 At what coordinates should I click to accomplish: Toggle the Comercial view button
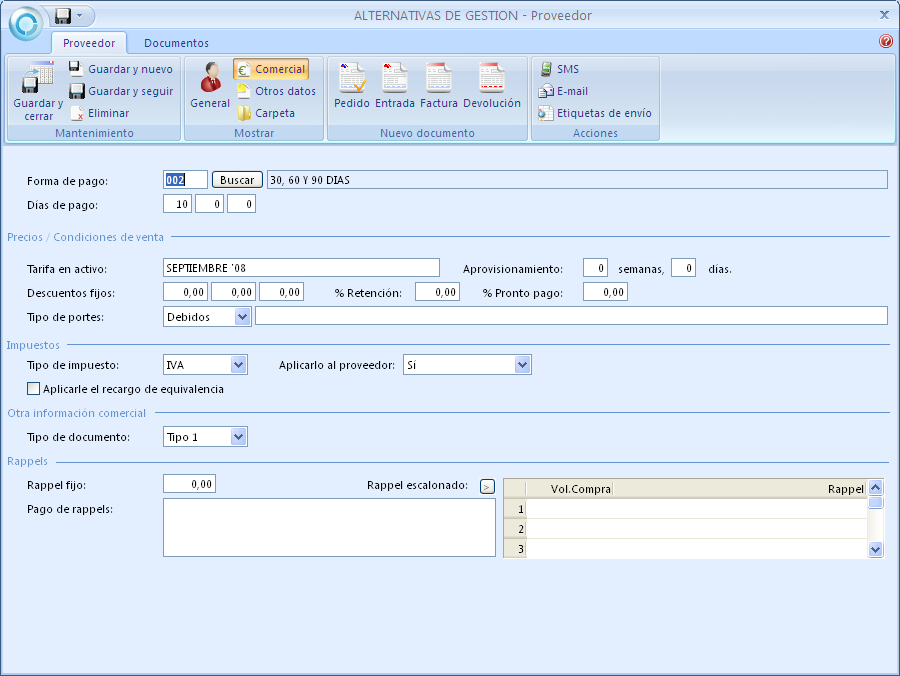(271, 69)
